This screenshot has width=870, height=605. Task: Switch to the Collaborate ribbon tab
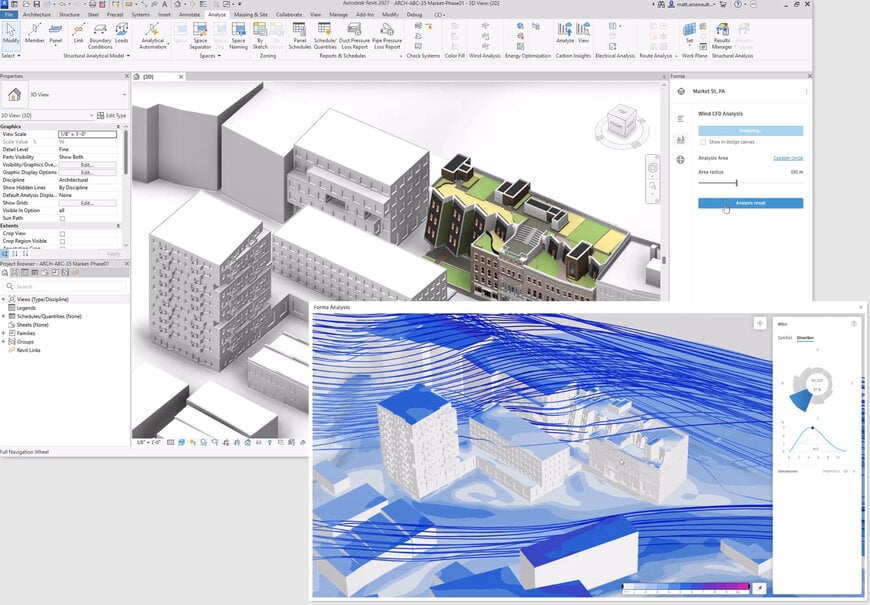pyautogui.click(x=289, y=14)
